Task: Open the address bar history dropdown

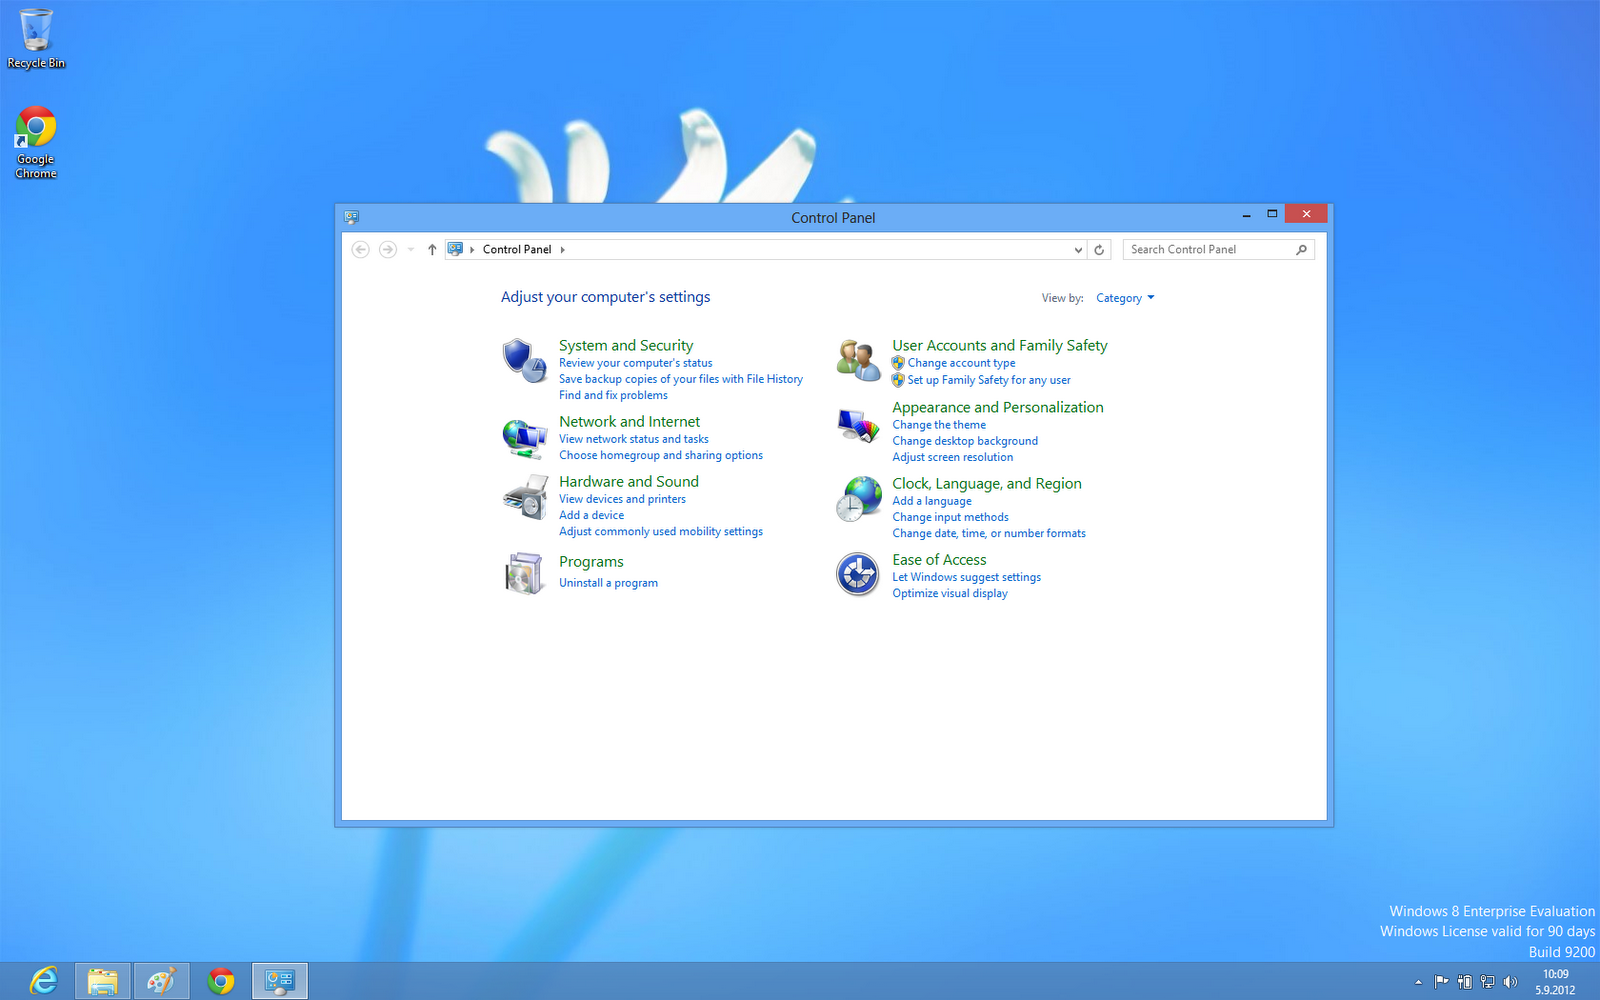Action: point(1078,250)
